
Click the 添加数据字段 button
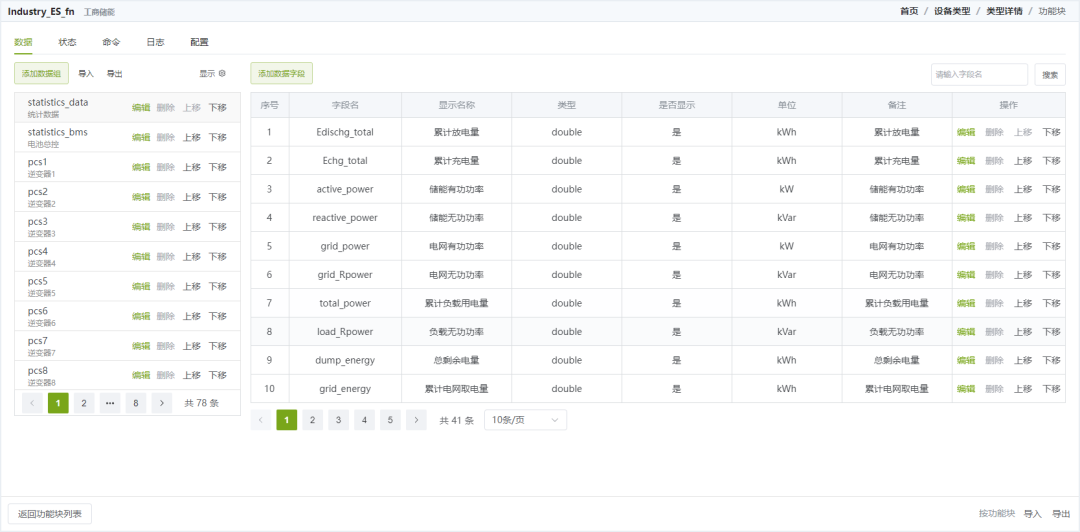281,73
